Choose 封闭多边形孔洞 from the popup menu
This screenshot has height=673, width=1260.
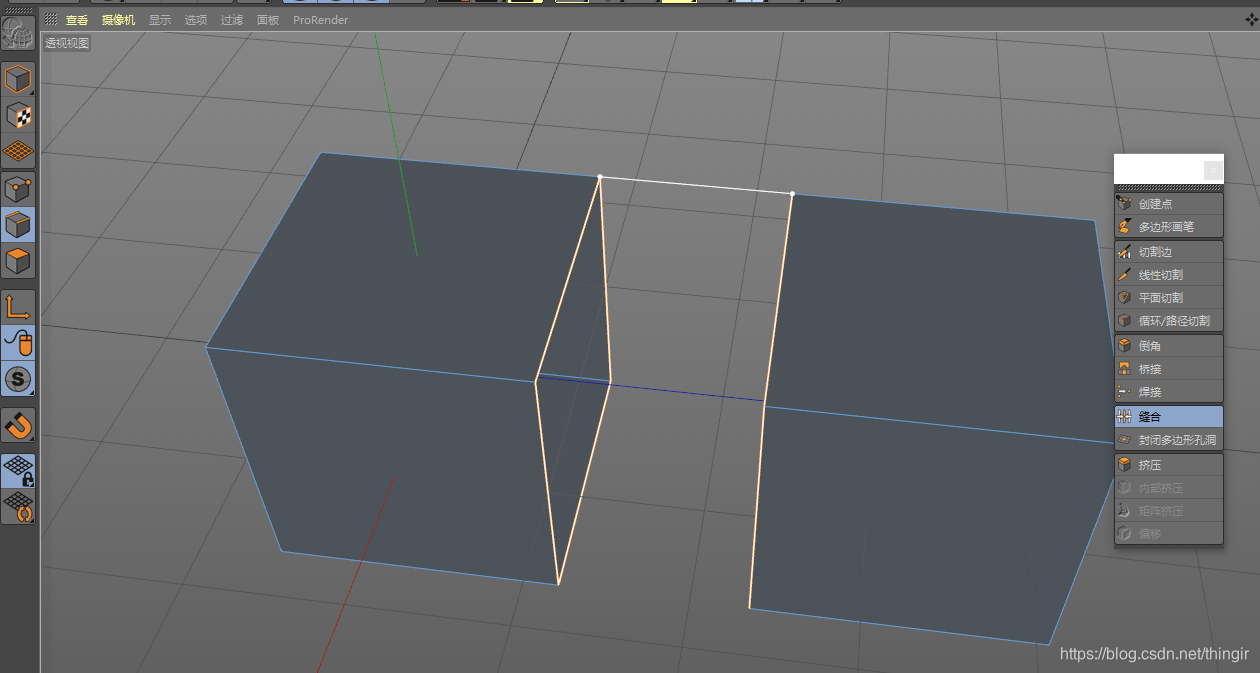click(1169, 440)
